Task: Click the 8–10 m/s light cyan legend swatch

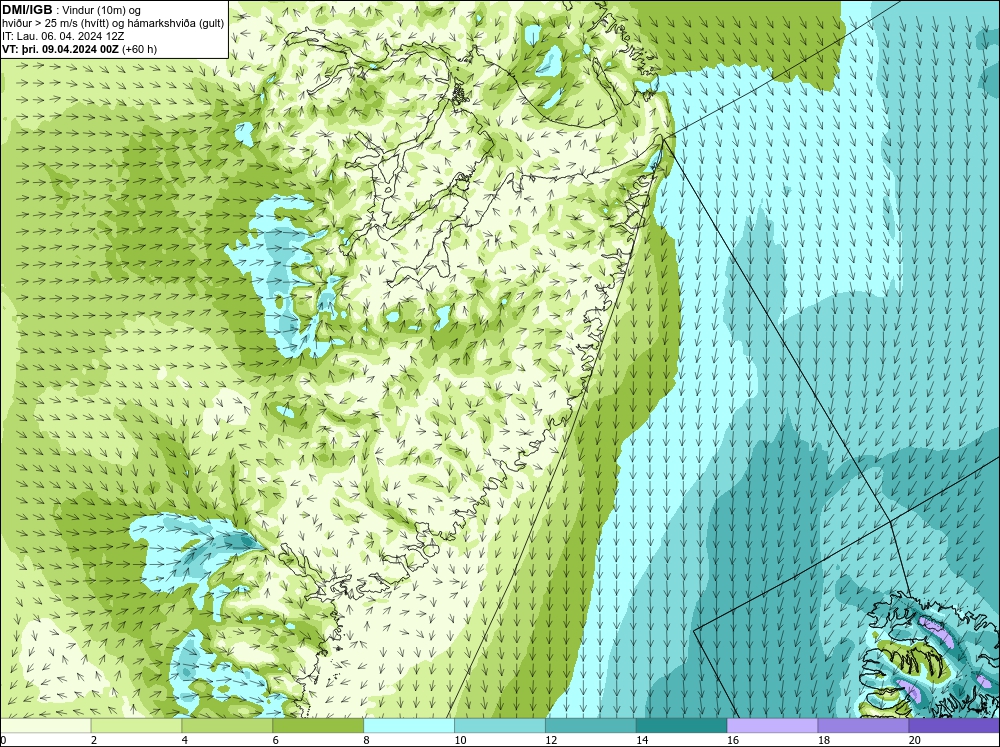Action: point(409,725)
